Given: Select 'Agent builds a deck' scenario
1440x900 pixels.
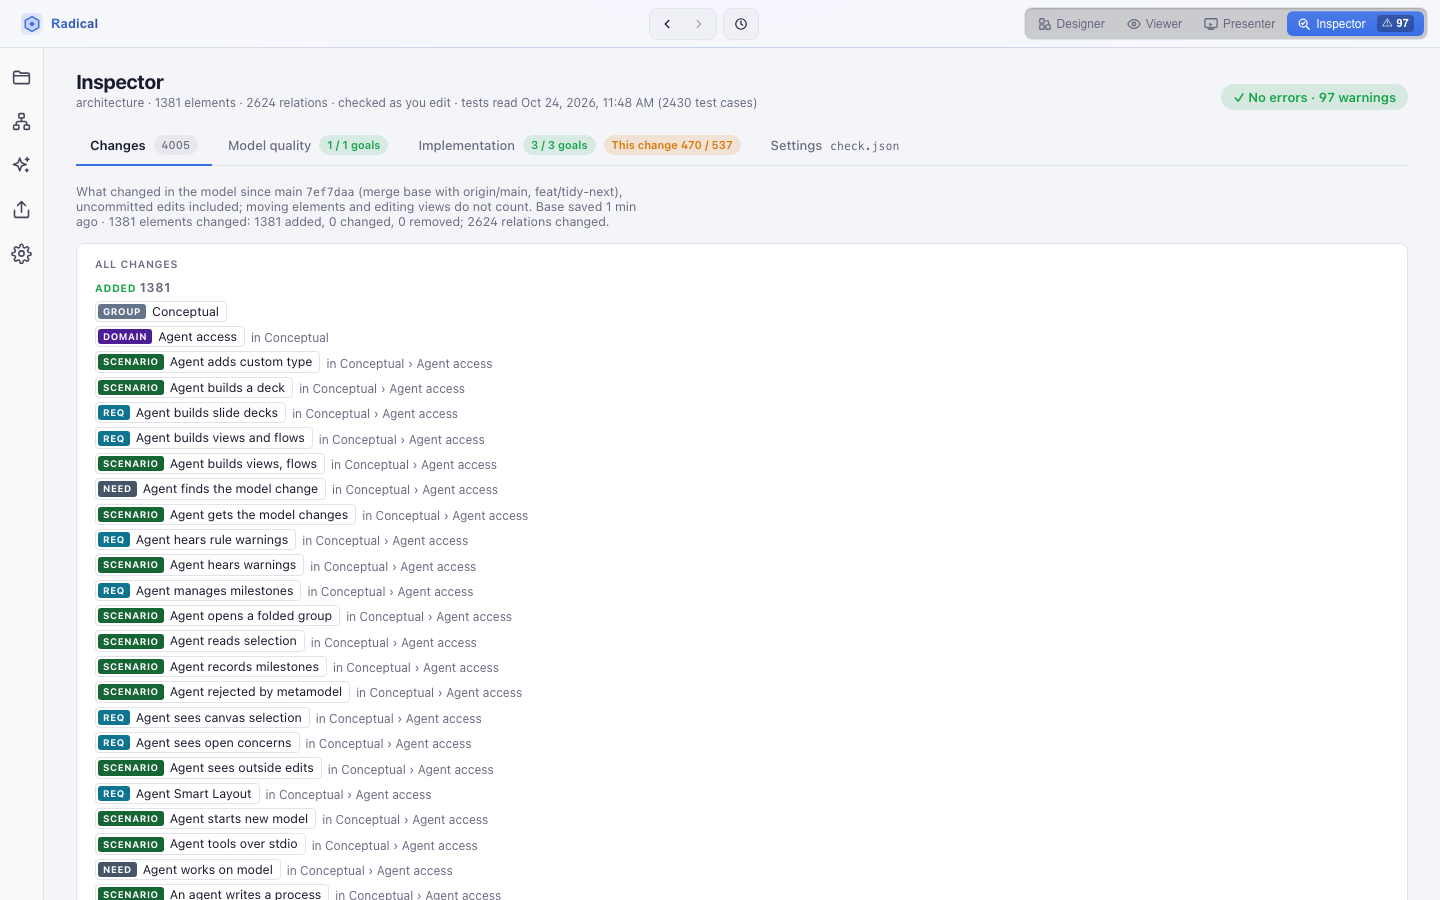Looking at the screenshot, I should click(194, 388).
